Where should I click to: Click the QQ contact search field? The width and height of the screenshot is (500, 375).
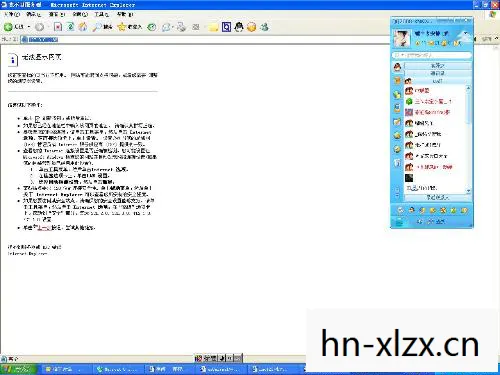(432, 55)
